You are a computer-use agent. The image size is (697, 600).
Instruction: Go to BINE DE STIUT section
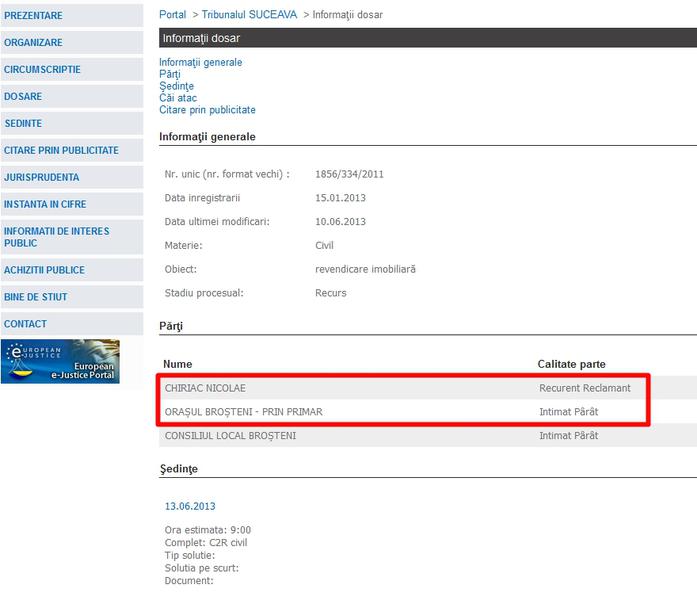pos(37,297)
